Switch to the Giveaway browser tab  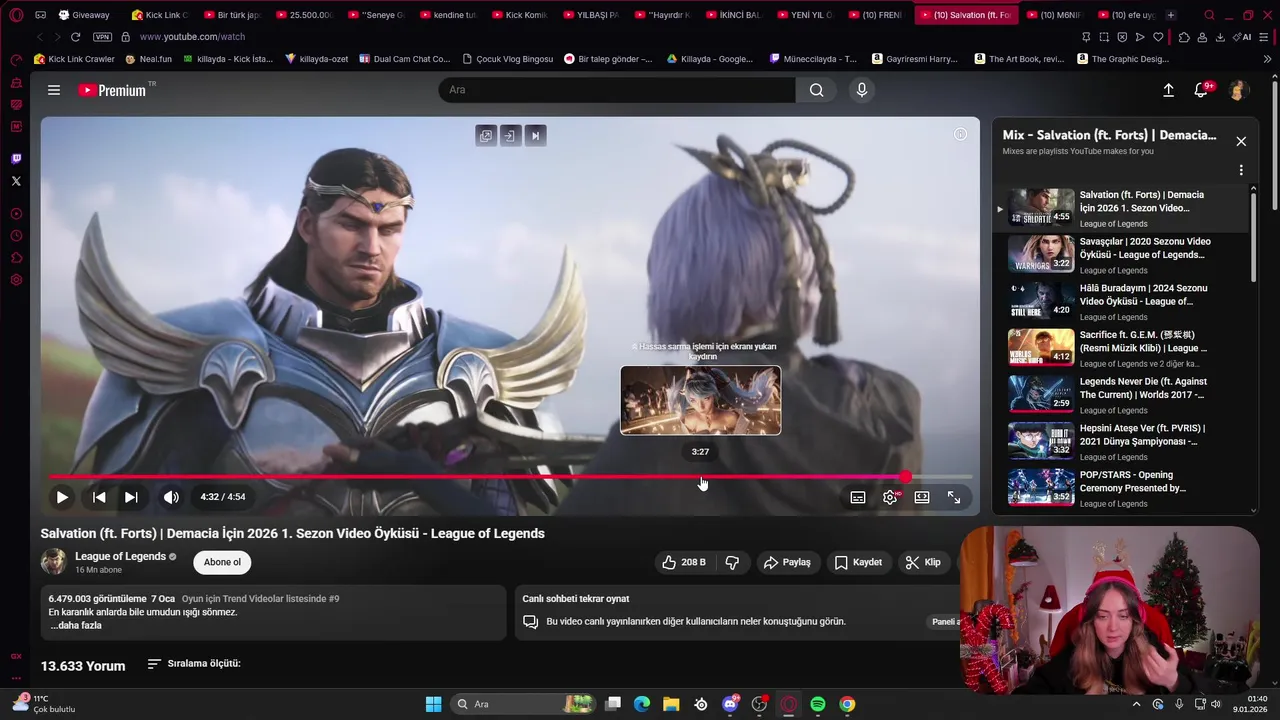click(x=86, y=15)
